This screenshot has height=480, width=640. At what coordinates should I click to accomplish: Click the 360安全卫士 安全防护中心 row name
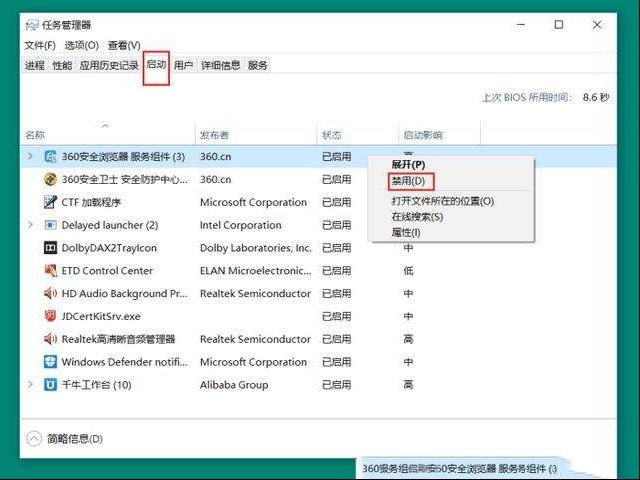[x=124, y=179]
